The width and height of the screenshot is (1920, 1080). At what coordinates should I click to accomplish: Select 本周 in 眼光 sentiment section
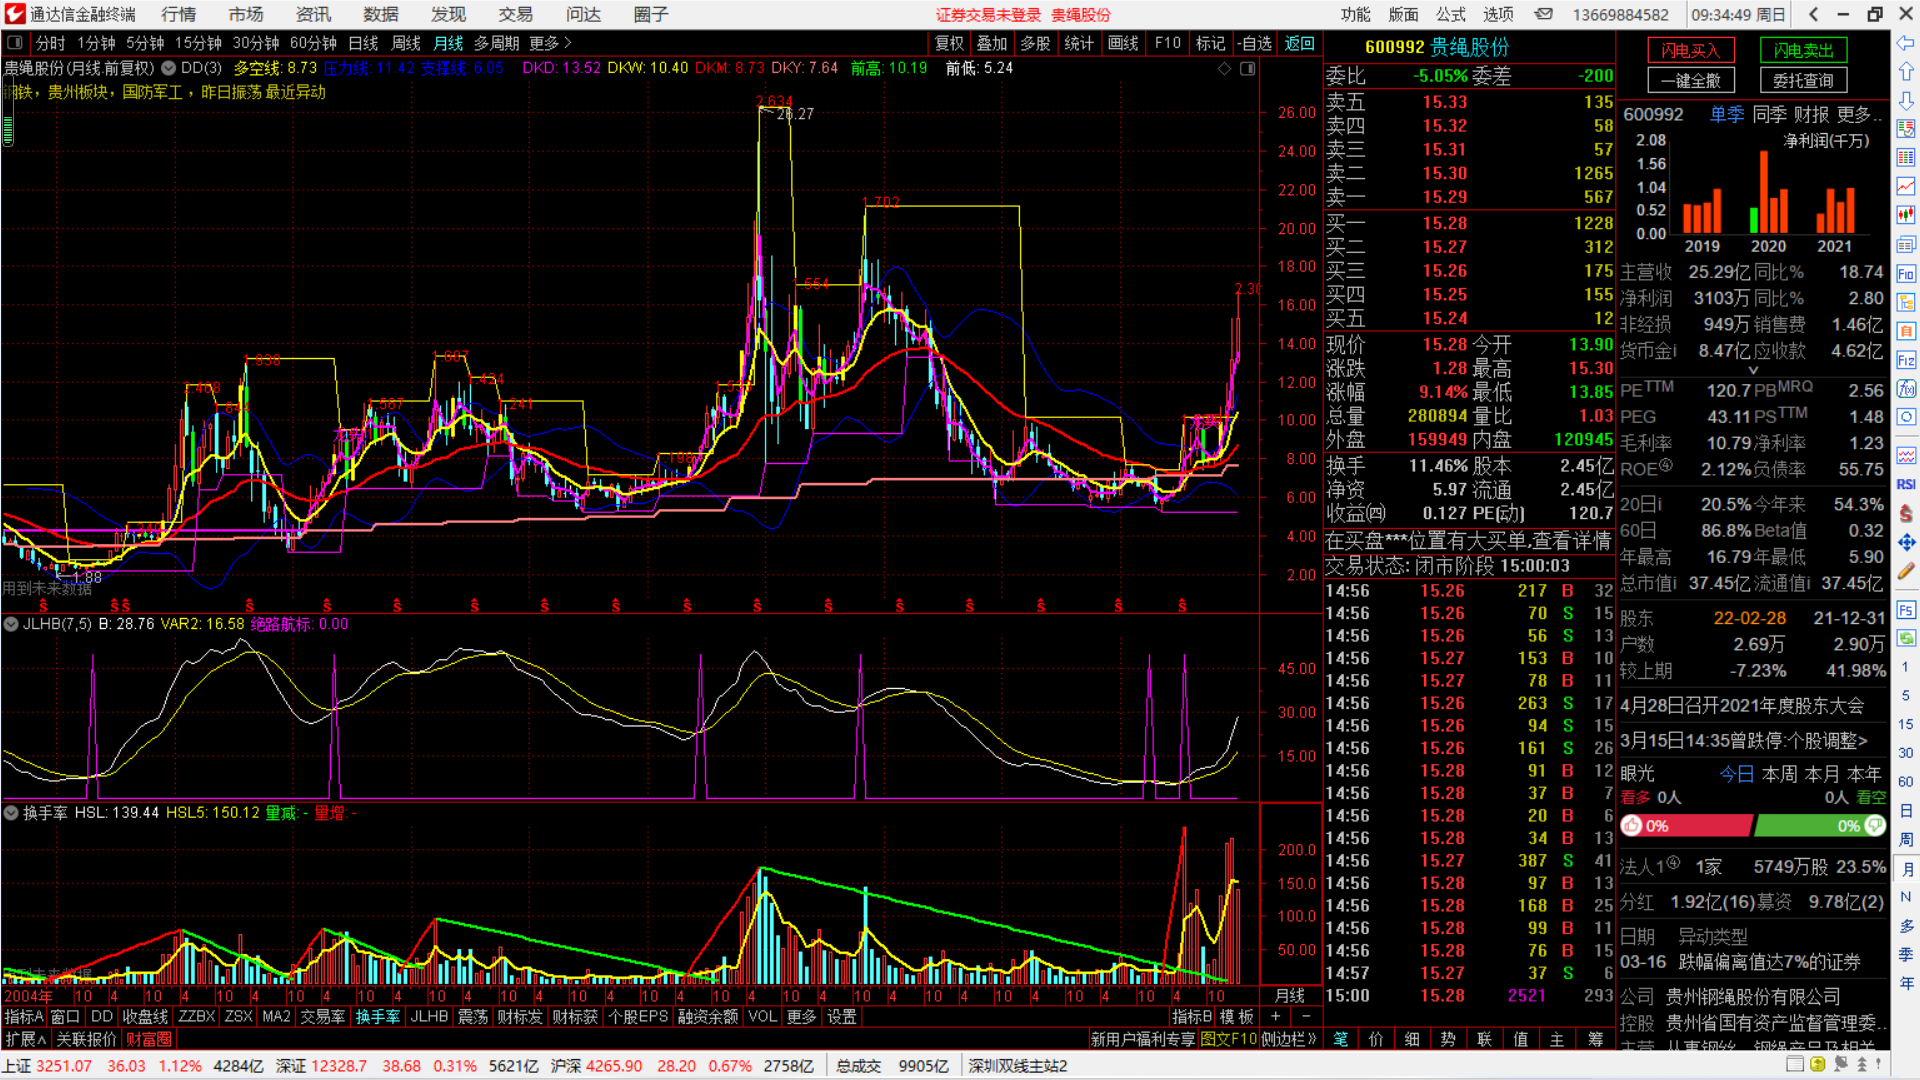(1779, 774)
